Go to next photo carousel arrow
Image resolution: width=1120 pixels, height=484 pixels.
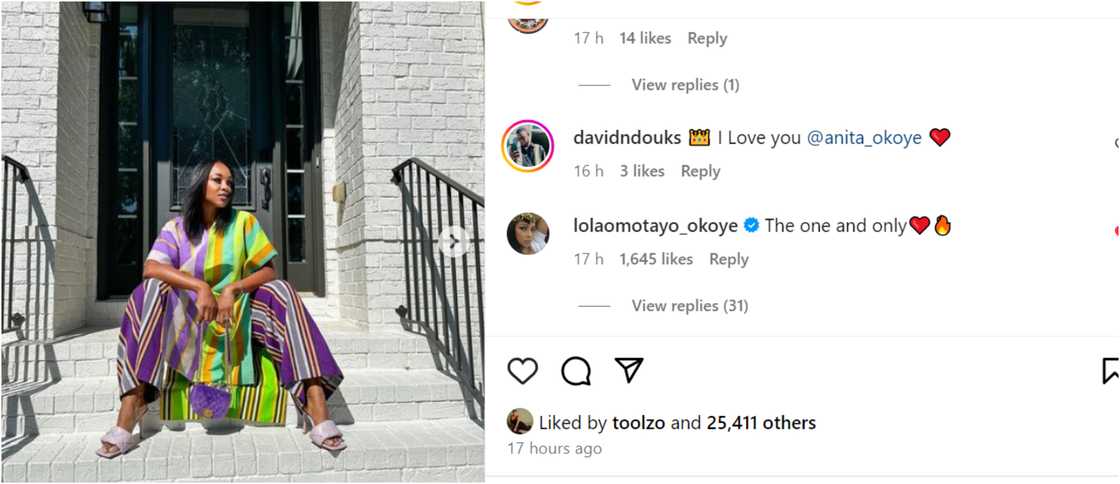click(453, 241)
